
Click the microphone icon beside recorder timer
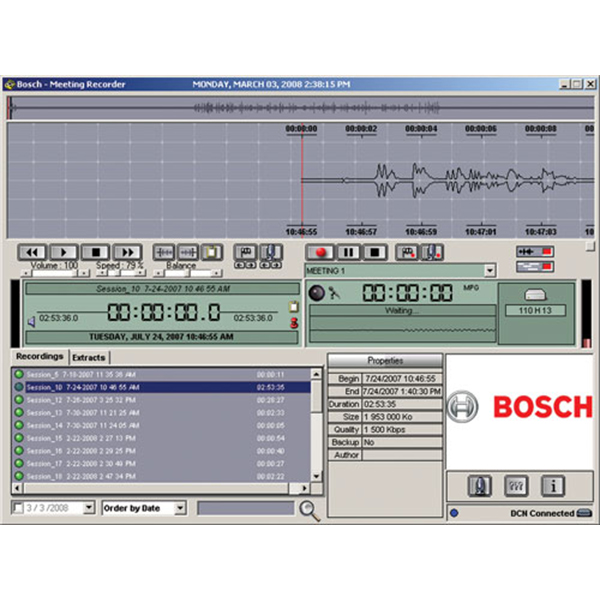pyautogui.click(x=334, y=293)
